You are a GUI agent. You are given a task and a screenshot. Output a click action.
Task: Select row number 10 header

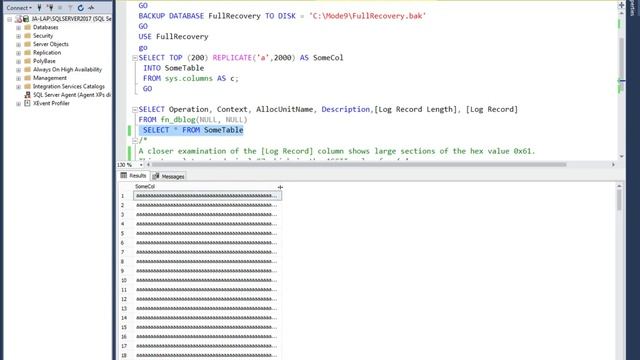tap(125, 280)
